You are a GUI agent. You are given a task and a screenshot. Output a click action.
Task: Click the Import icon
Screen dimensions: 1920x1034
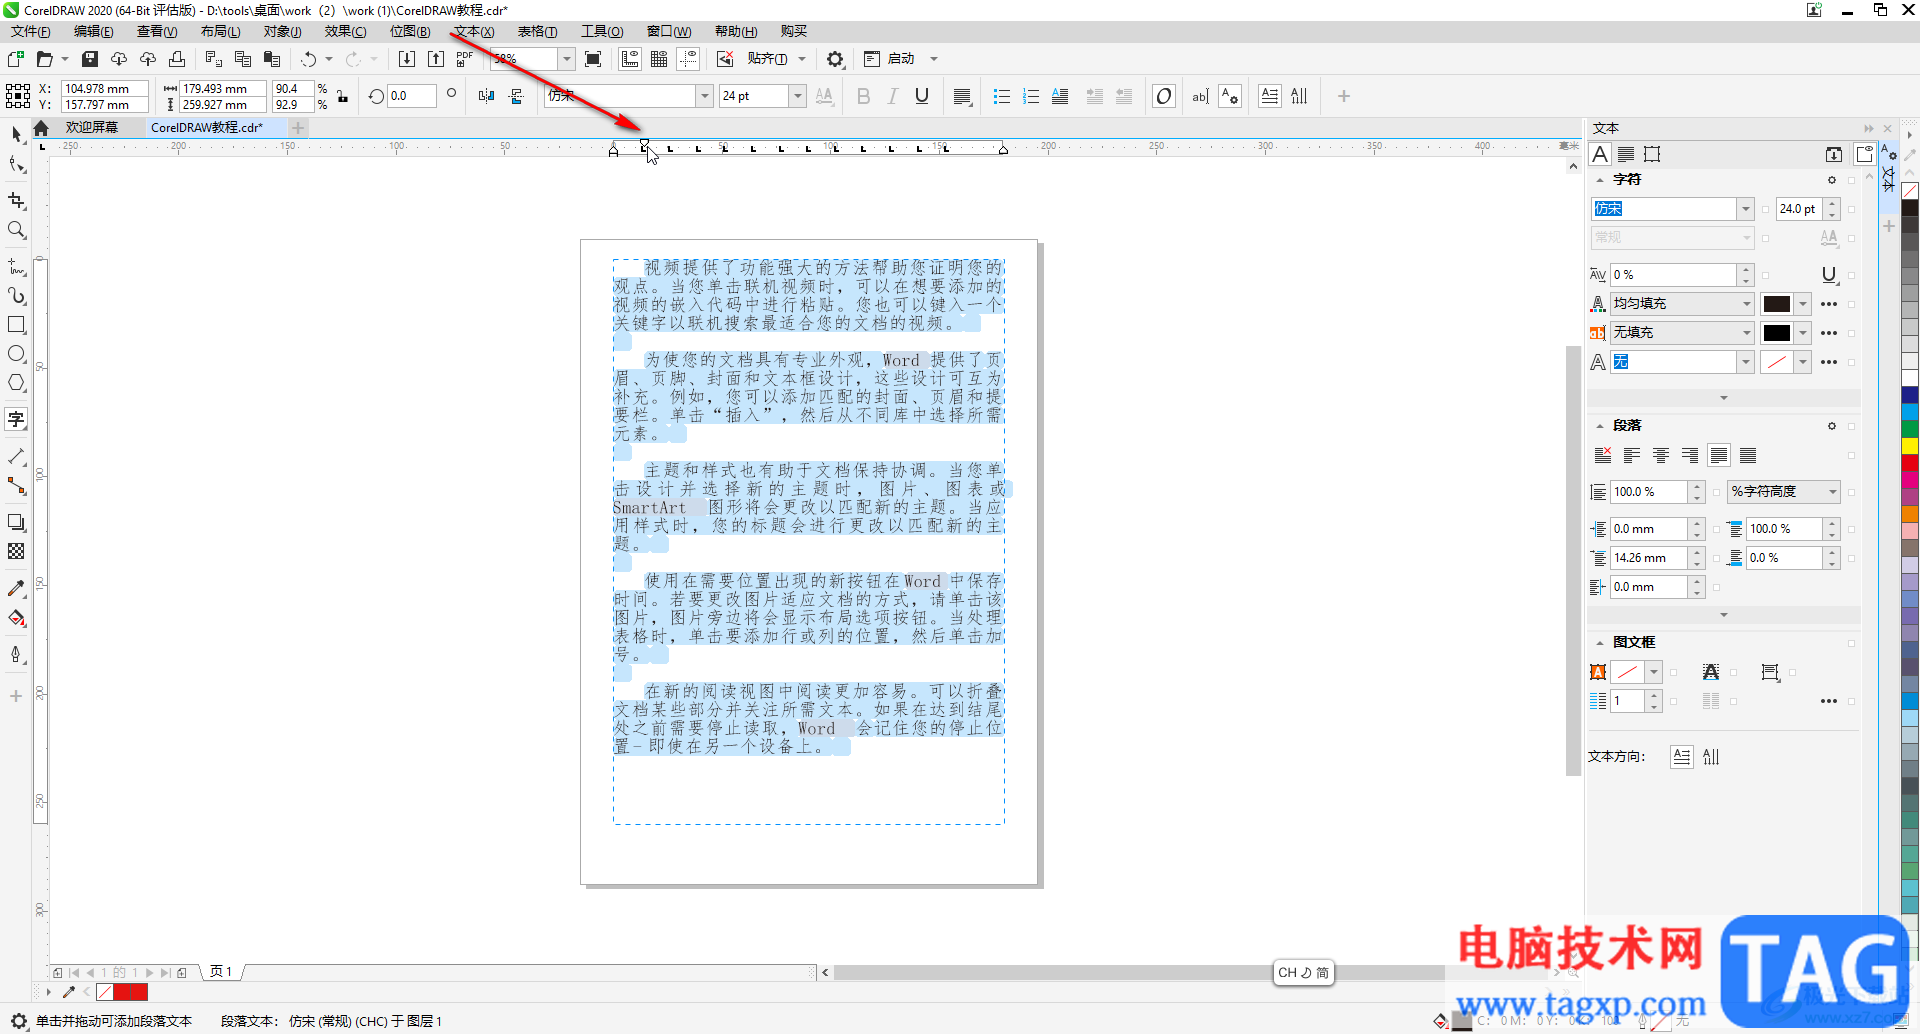[x=407, y=59]
